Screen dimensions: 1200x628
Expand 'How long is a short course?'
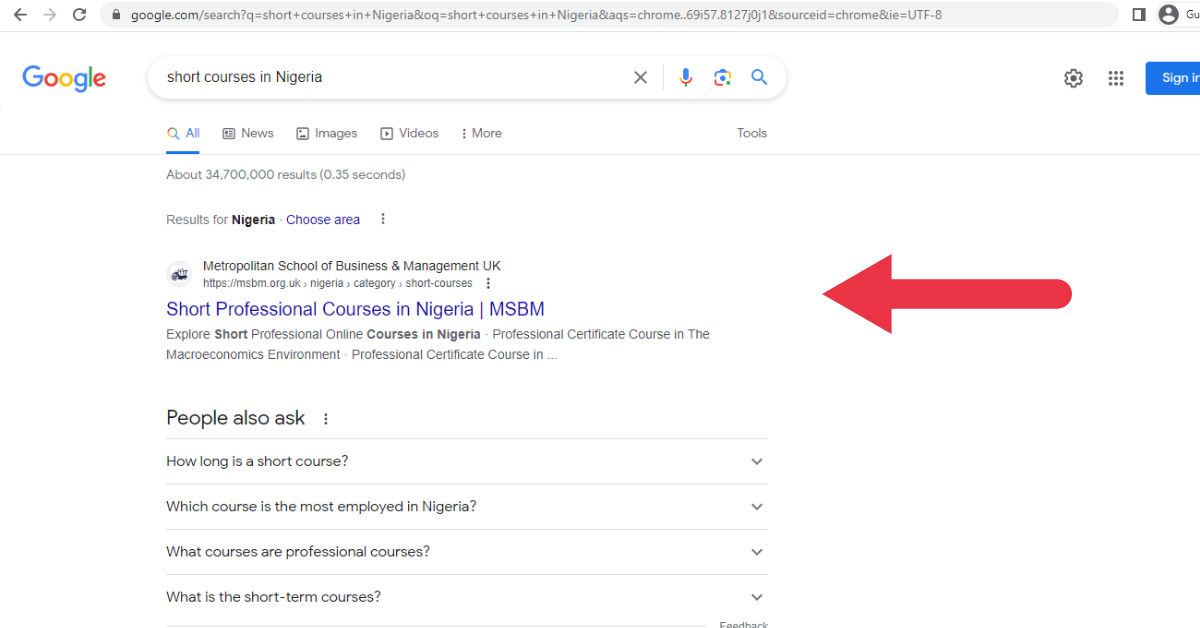coord(467,461)
